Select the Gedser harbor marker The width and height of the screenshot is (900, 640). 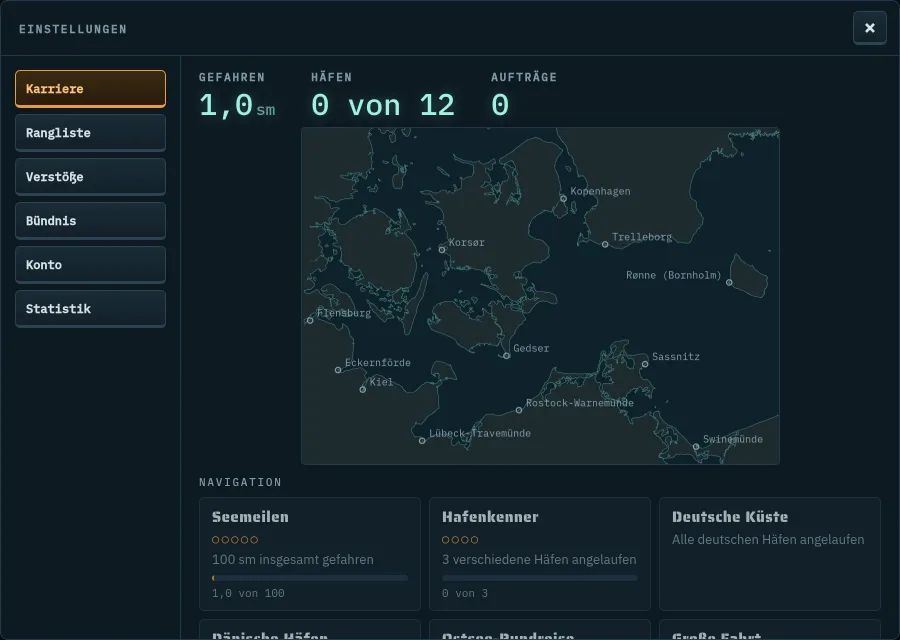coord(506,356)
